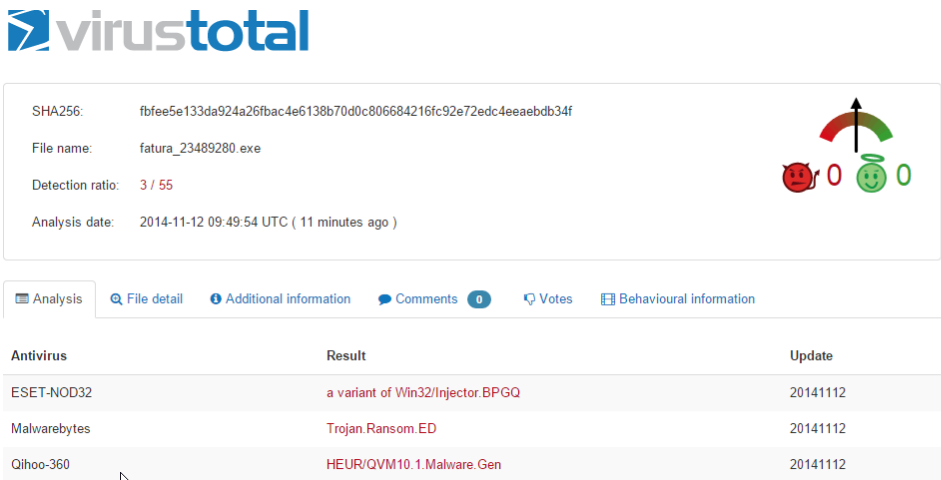Click the SHA256 hash value
Image resolution: width=941 pixels, height=480 pixels.
(x=356, y=111)
